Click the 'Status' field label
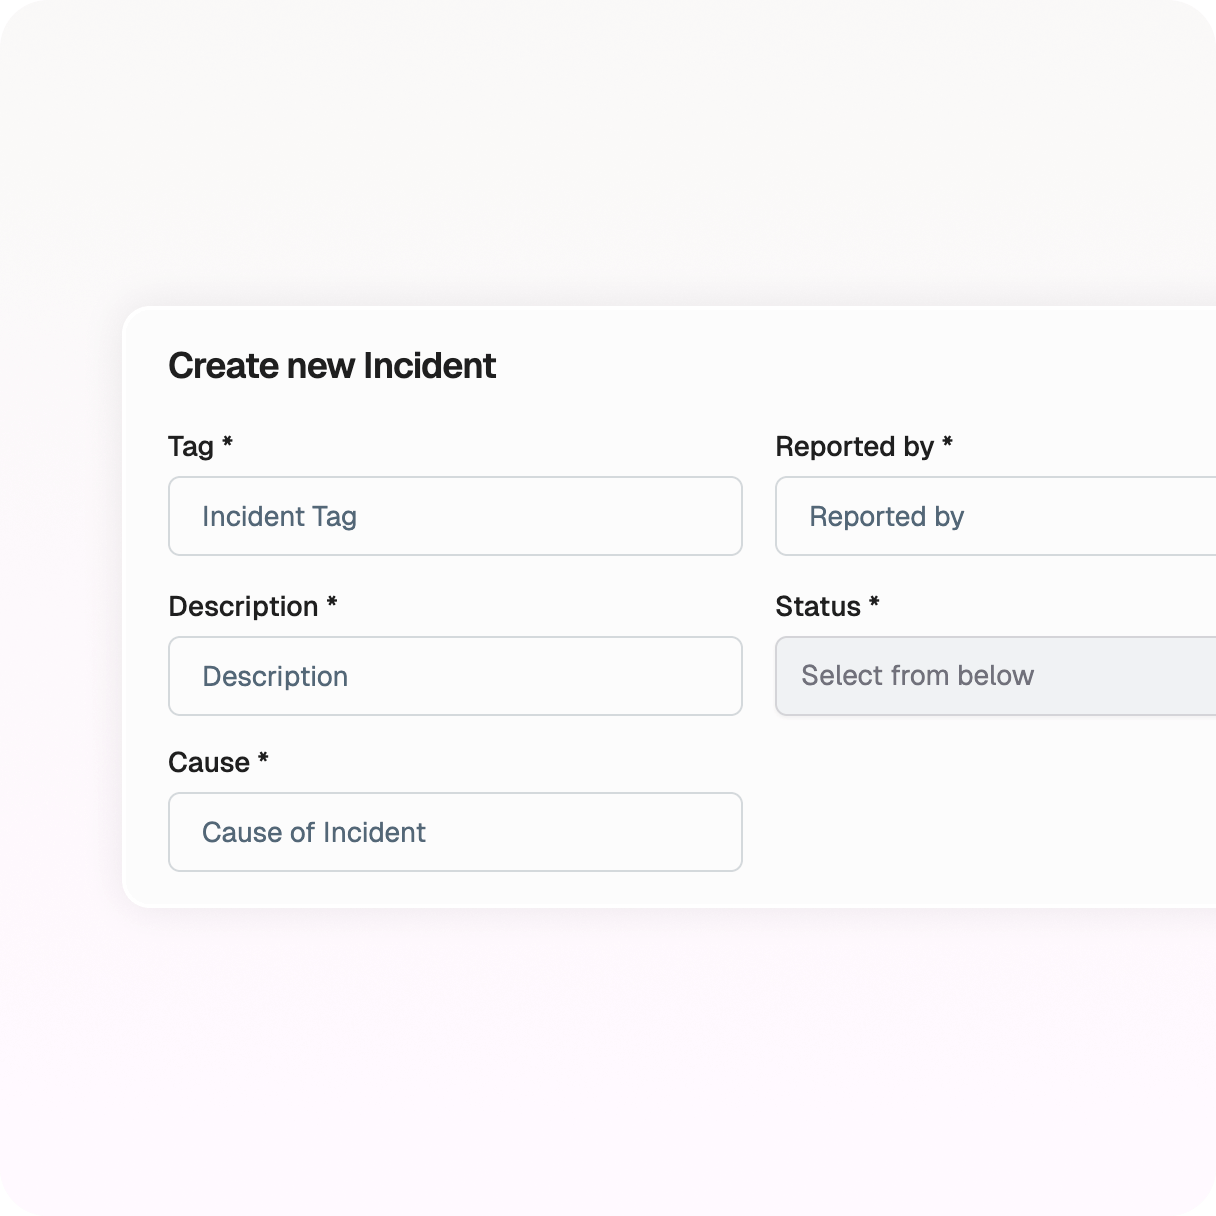The width and height of the screenshot is (1216, 1216). pyautogui.click(x=818, y=606)
